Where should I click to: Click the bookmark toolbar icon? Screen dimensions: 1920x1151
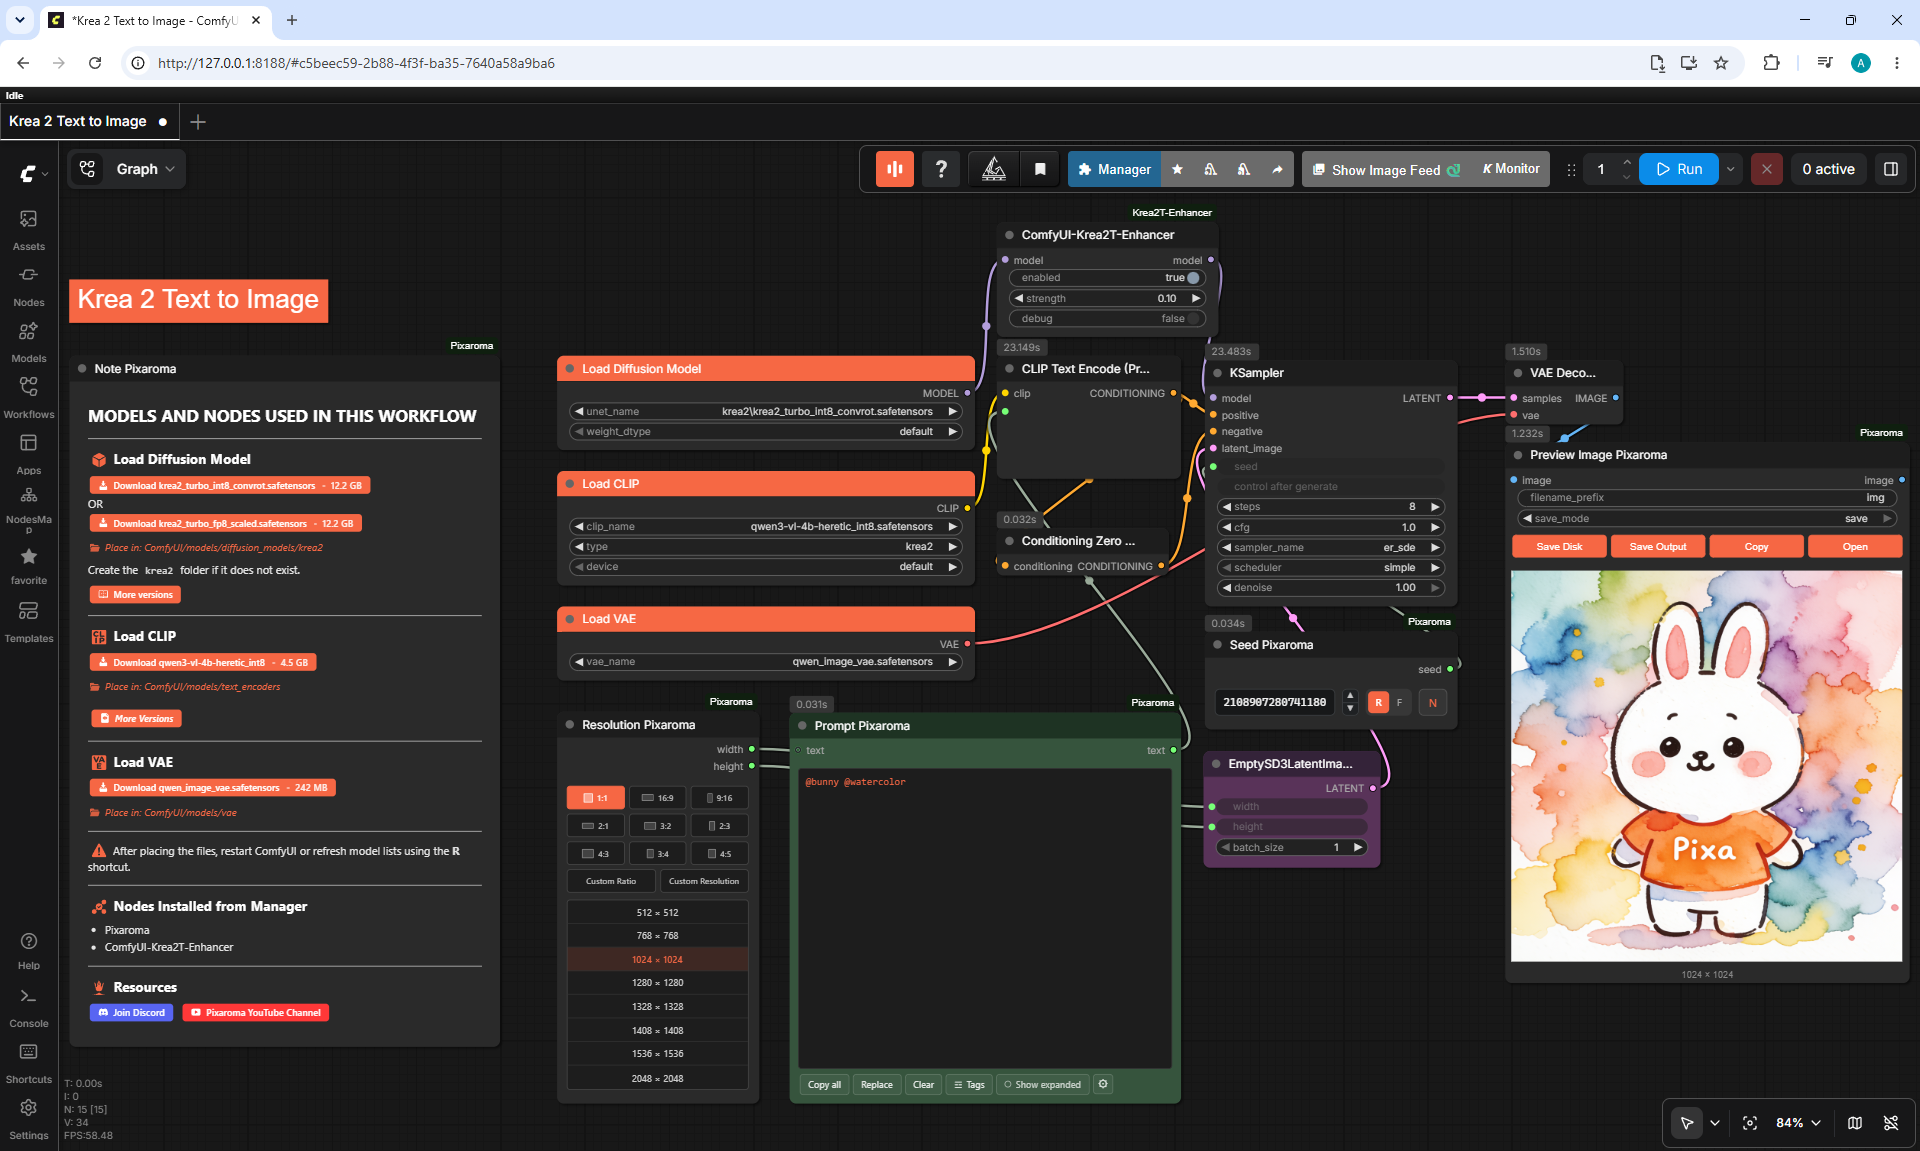pos(1040,169)
